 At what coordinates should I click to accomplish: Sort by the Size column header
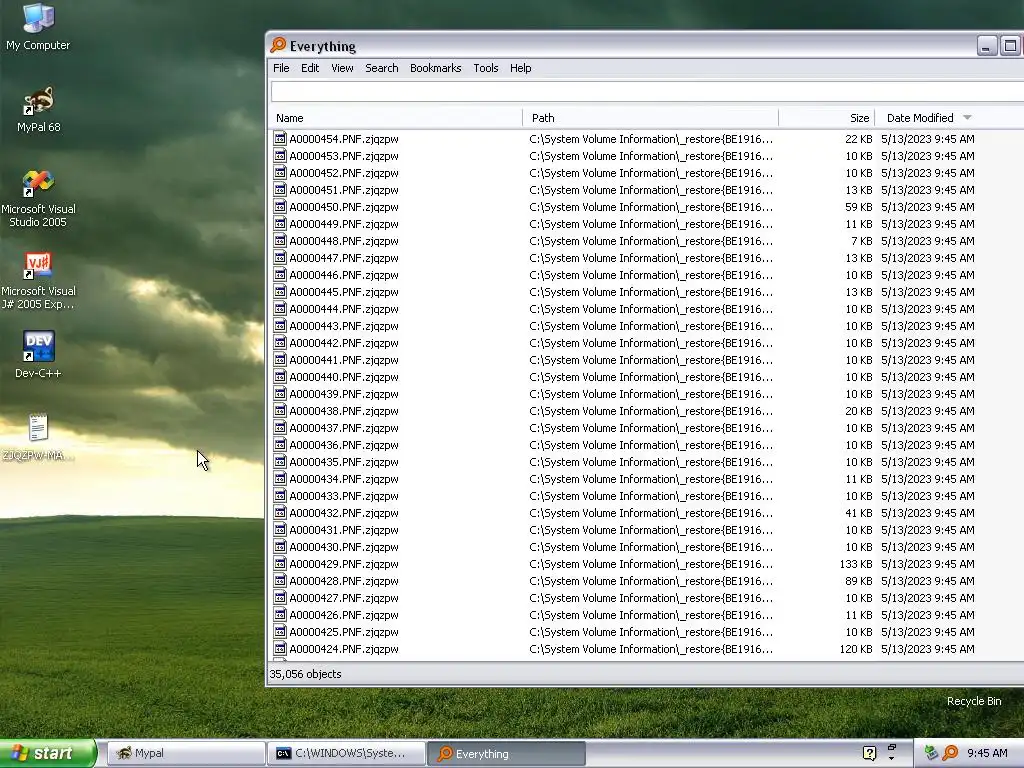point(827,118)
